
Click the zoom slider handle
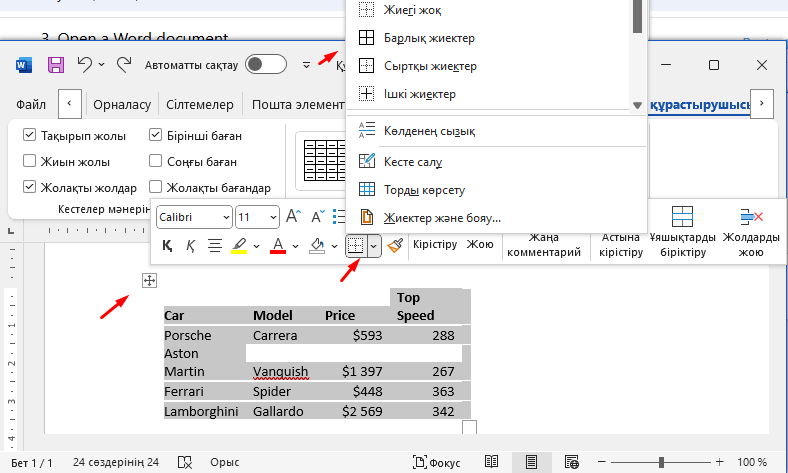point(661,462)
